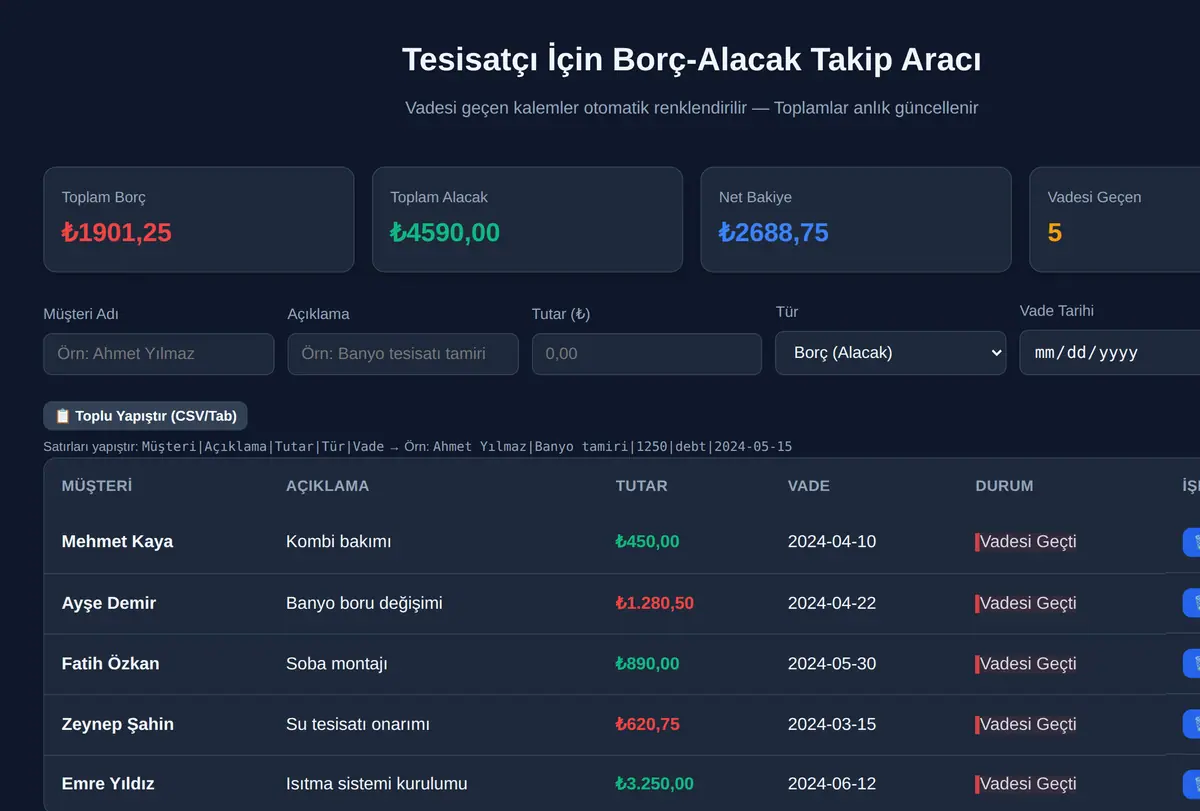The image size is (1200, 811).
Task: Click the TUTAR column header
Action: 641,486
